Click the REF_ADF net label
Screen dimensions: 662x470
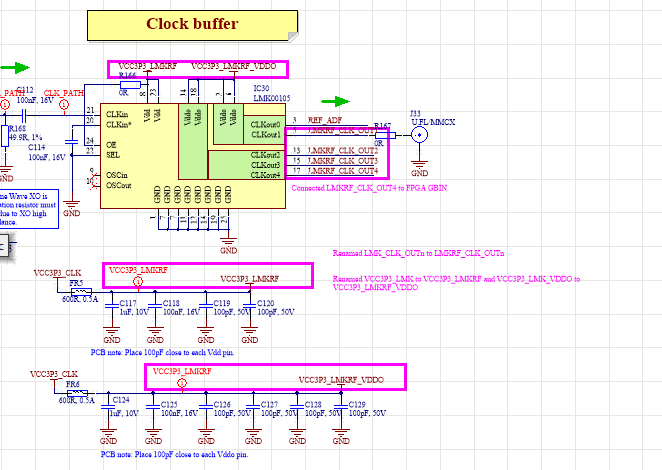(322, 119)
